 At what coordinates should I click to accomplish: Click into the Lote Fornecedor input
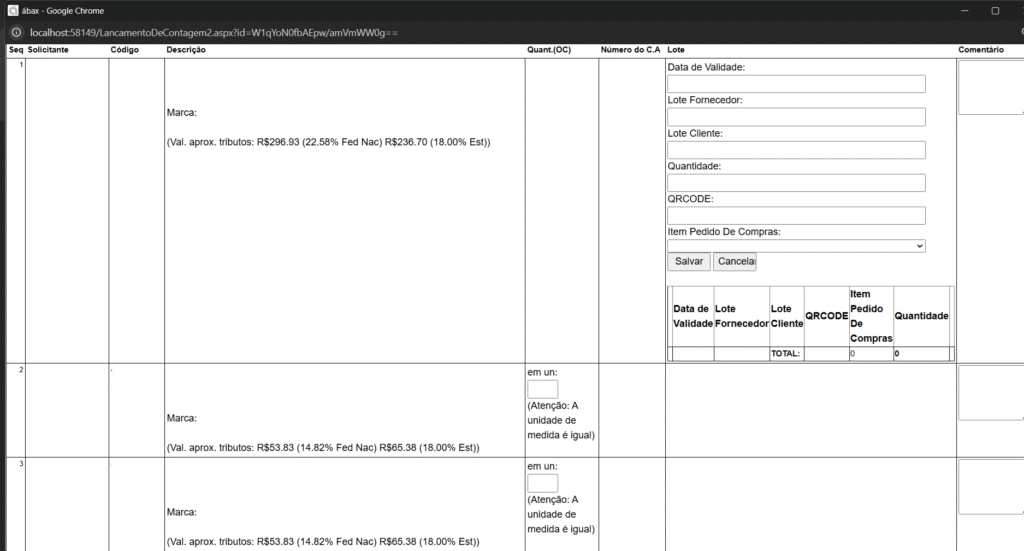796,117
